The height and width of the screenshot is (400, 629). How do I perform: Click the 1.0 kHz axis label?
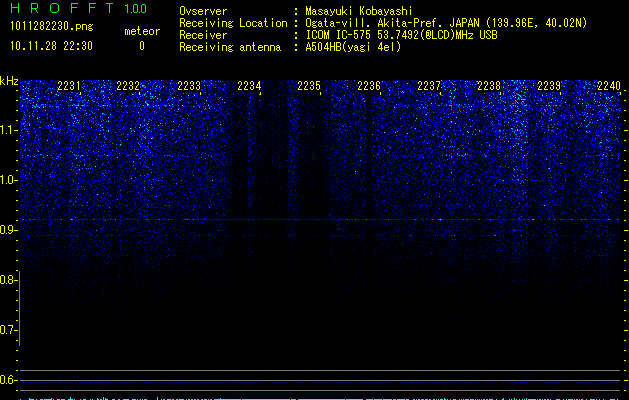coord(9,180)
